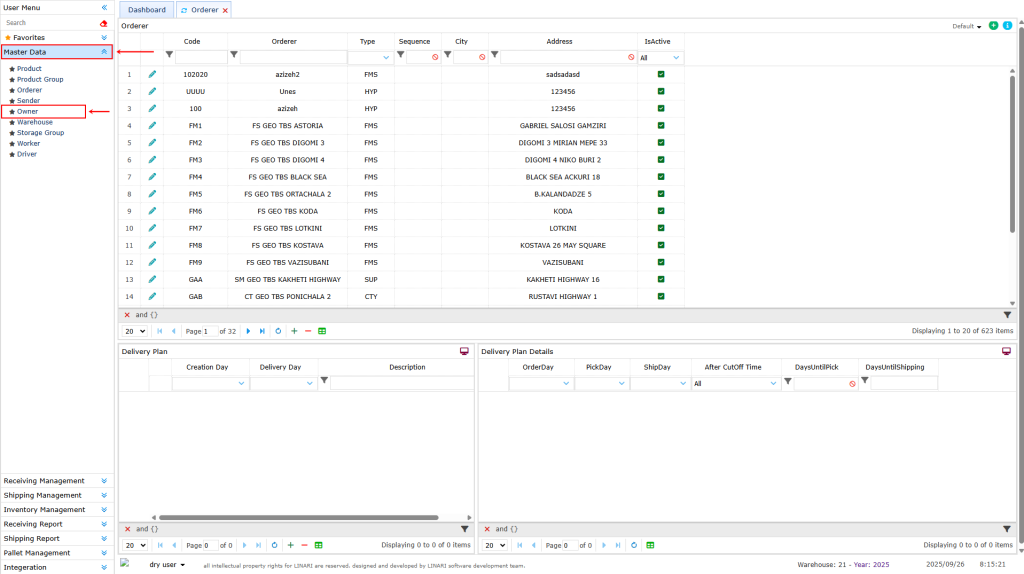
Task: Collapse the User Menu sidebar with double-chevron icon
Action: (104, 7)
